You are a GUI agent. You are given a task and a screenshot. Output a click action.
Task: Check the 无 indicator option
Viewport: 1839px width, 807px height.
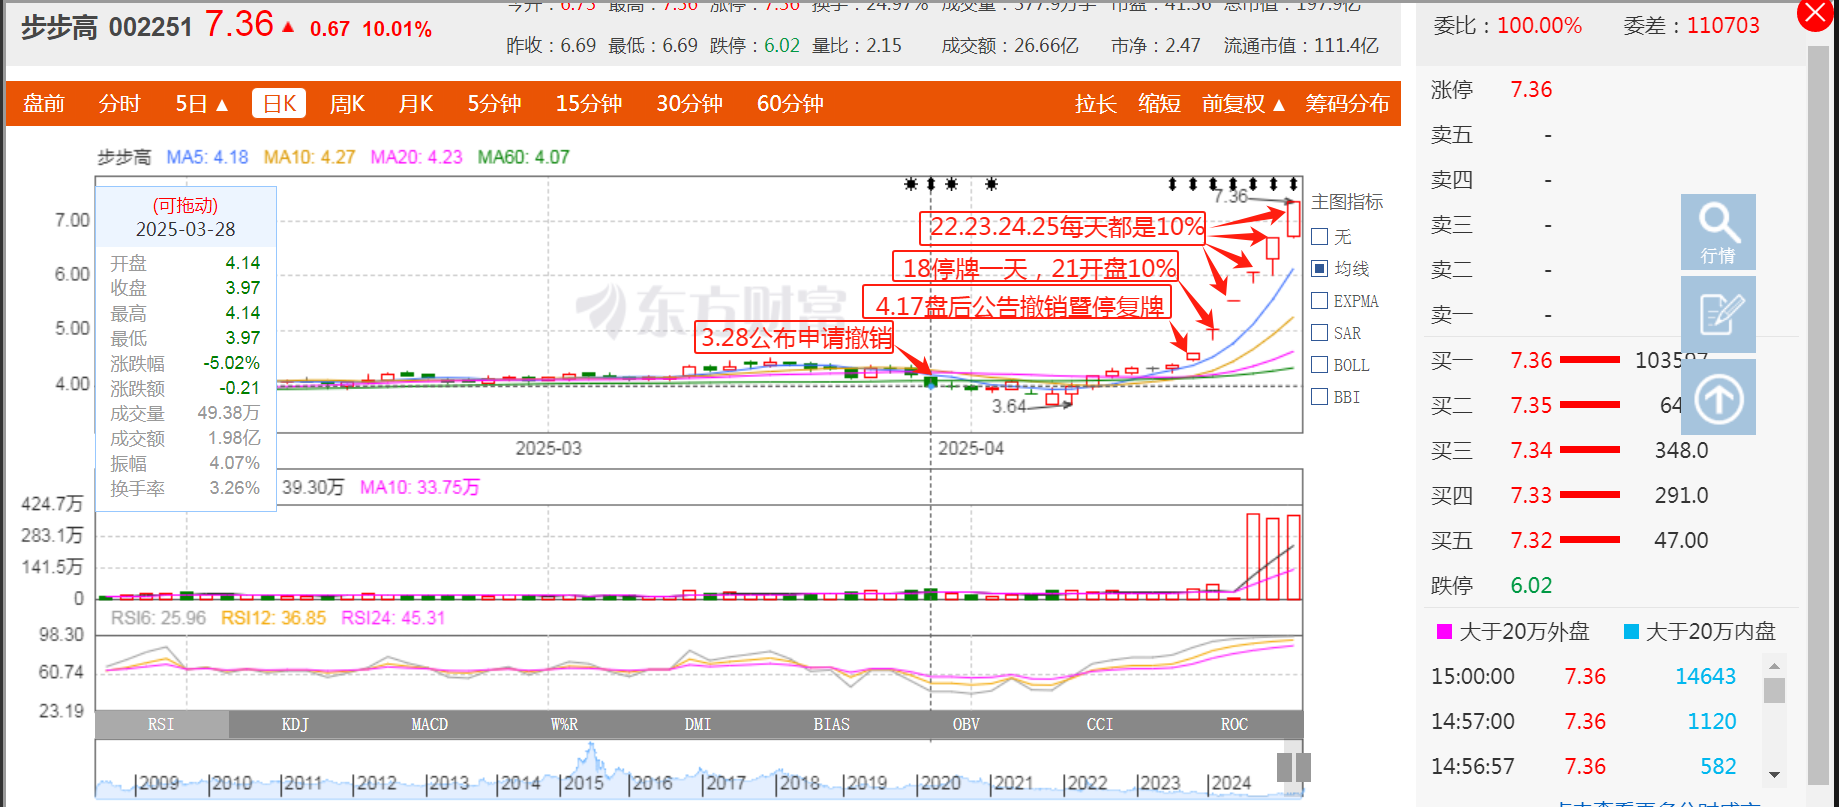coord(1319,237)
